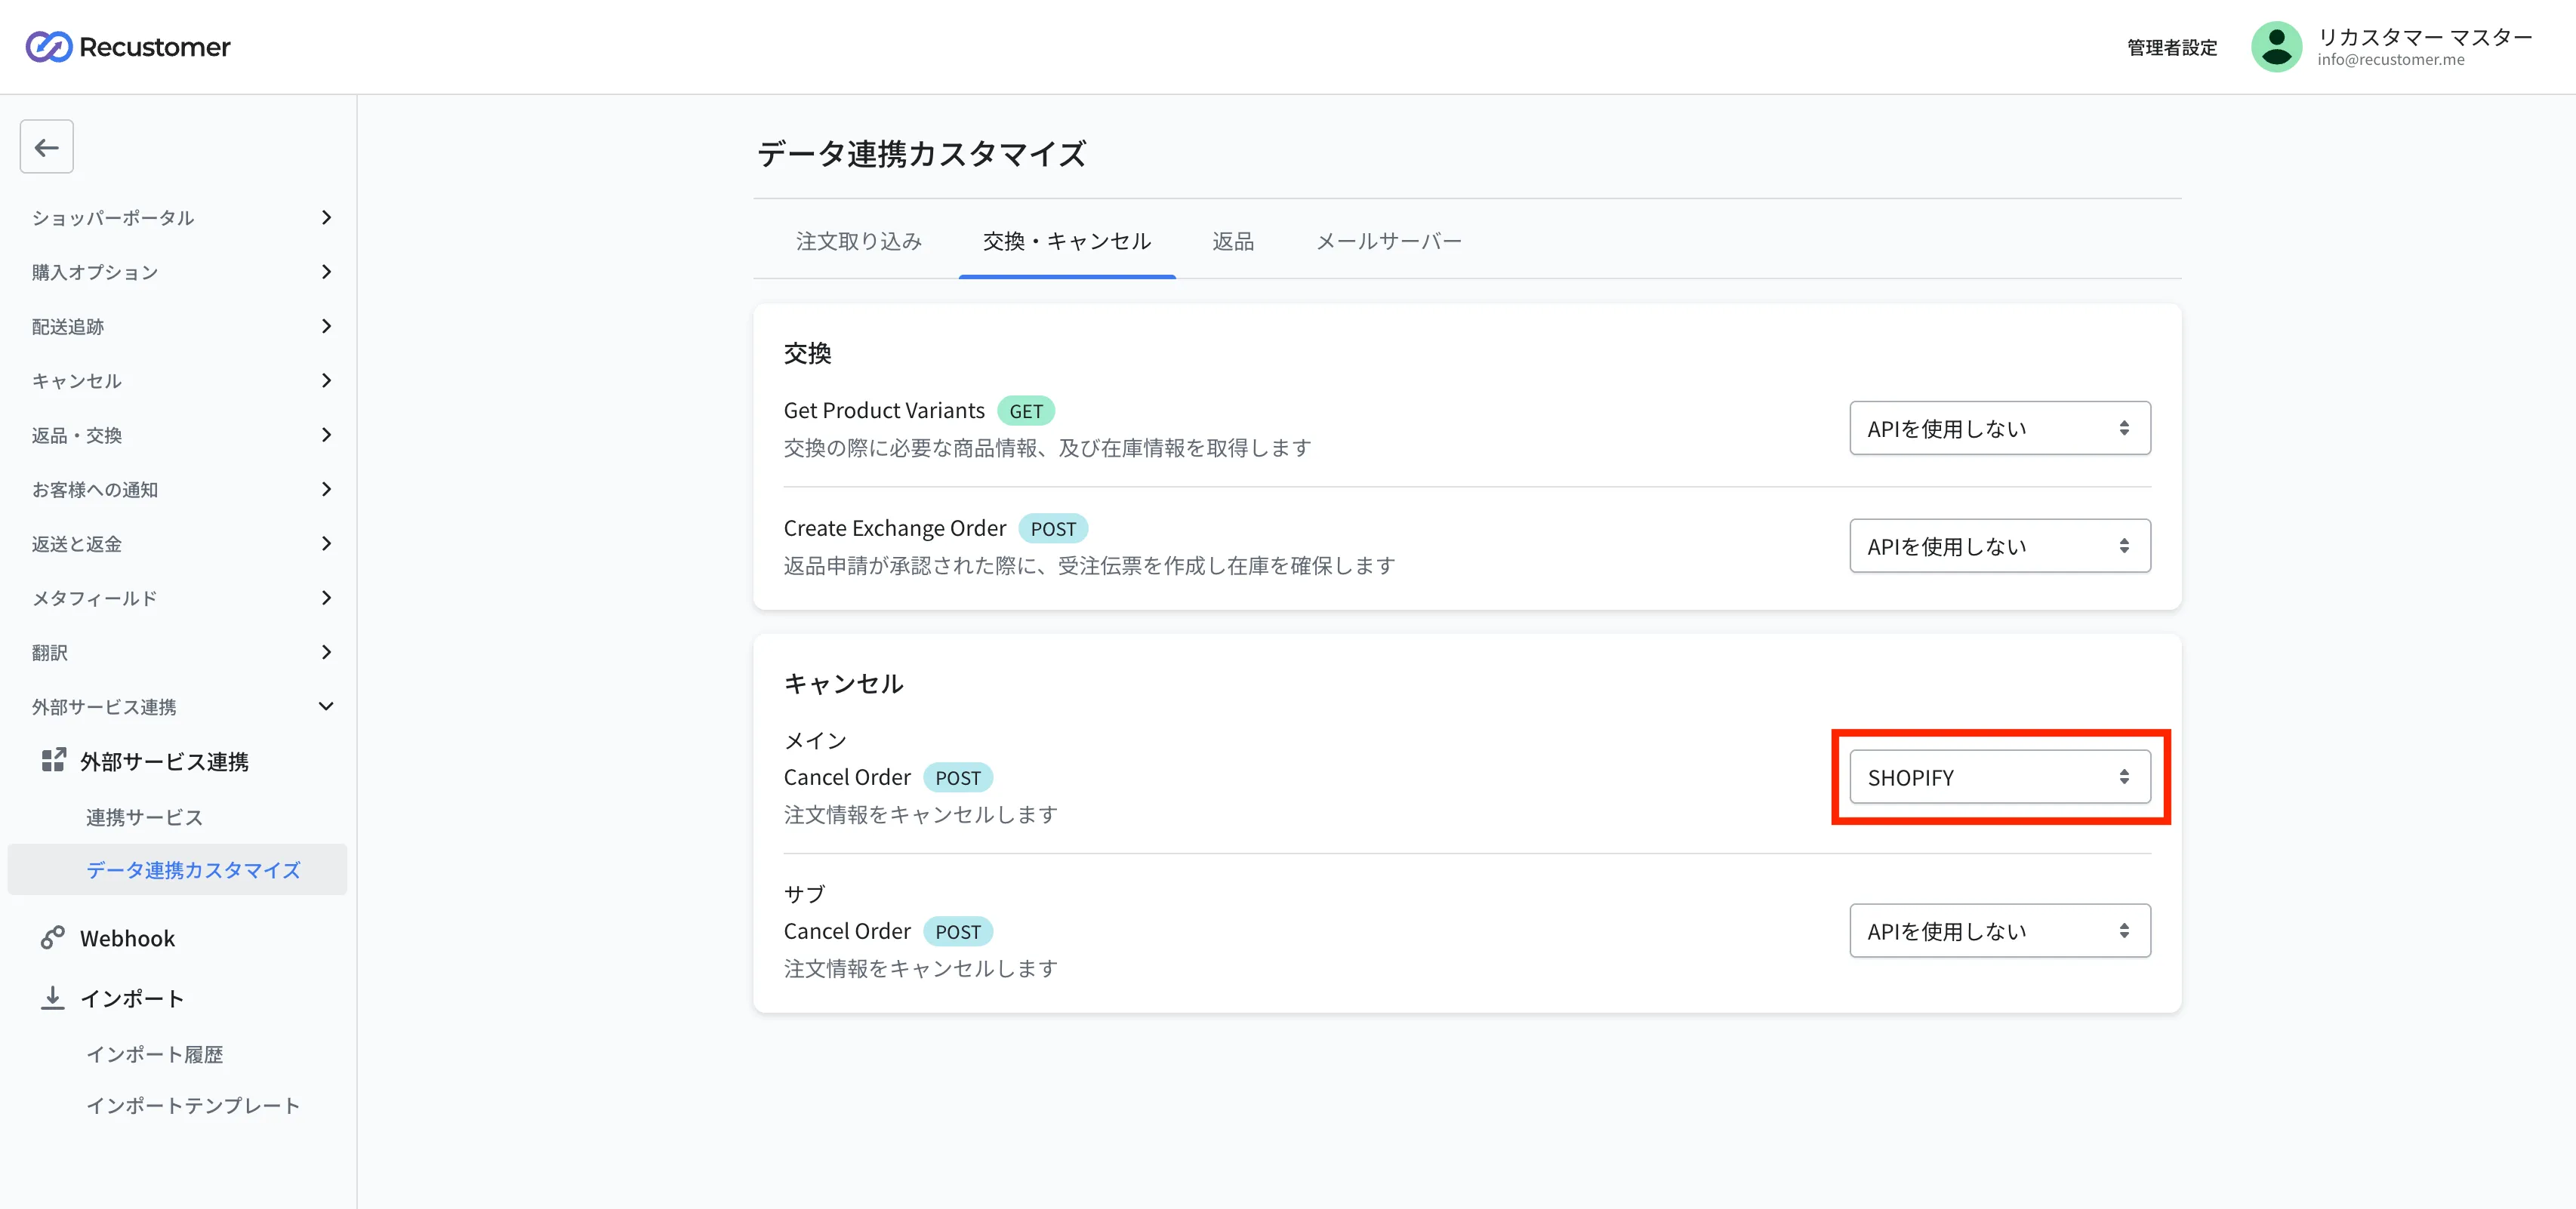2576x1209 pixels.
Task: Open the 連携サービス sidebar item
Action: click(x=144, y=817)
